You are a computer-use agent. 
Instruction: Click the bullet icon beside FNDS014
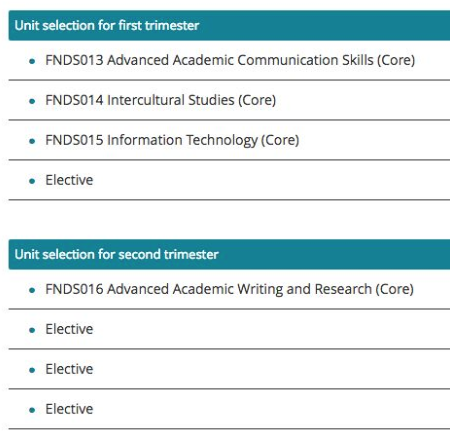[32, 101]
